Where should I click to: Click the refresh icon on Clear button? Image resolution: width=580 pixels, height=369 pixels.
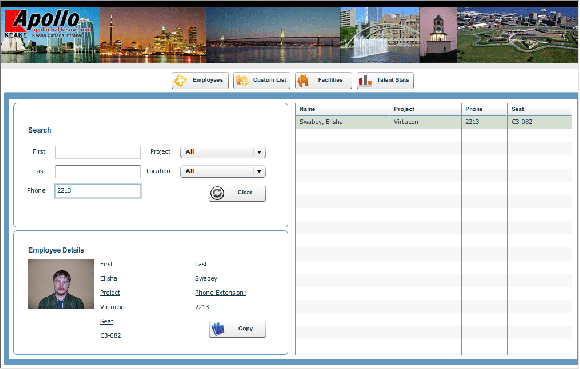217,193
